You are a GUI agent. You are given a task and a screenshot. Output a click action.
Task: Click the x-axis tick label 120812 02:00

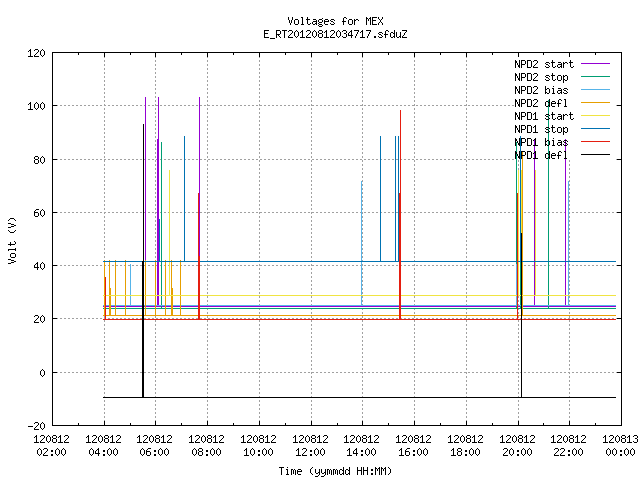tap(51, 445)
